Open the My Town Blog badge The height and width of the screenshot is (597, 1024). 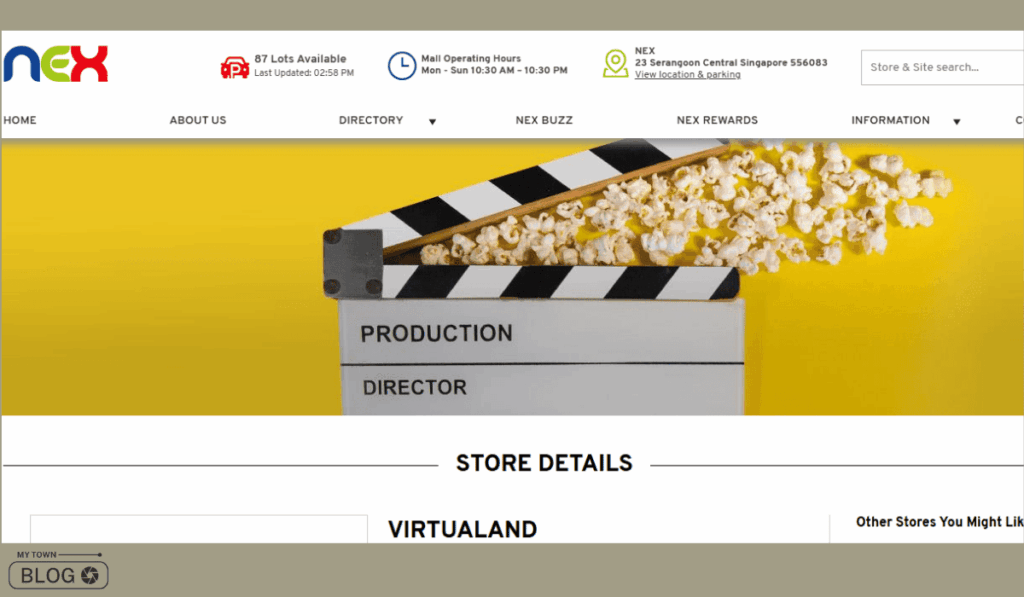coord(58,570)
